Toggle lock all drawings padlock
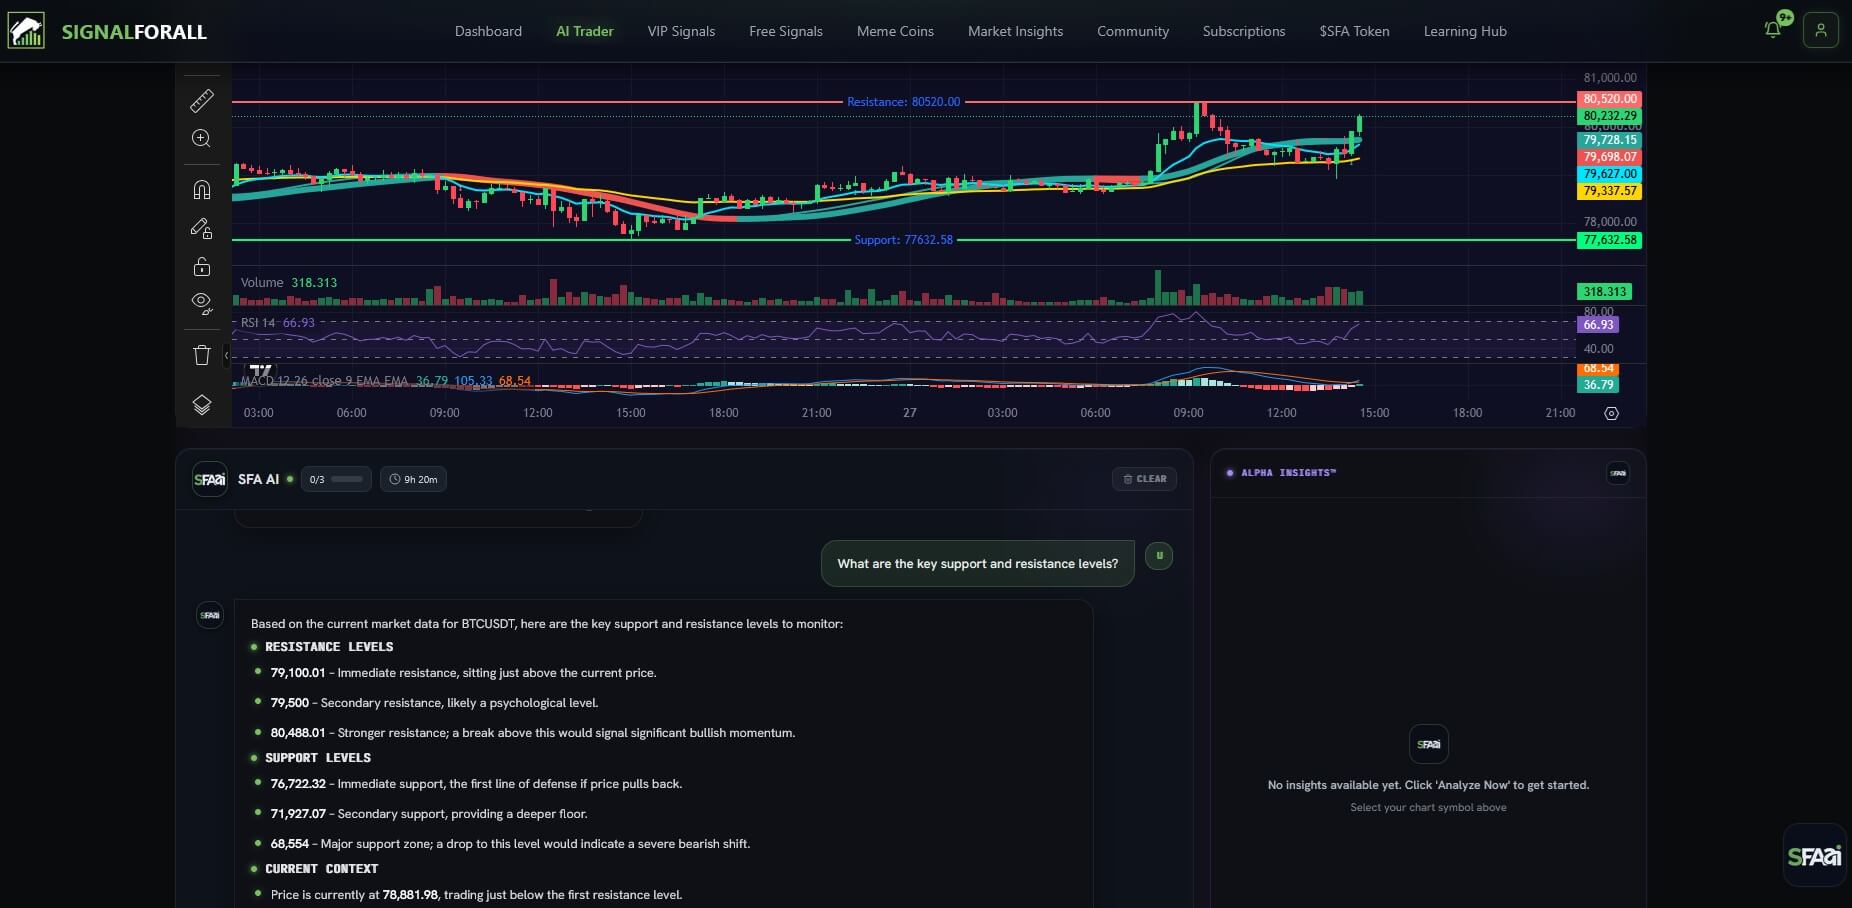This screenshot has height=908, width=1852. click(x=201, y=266)
